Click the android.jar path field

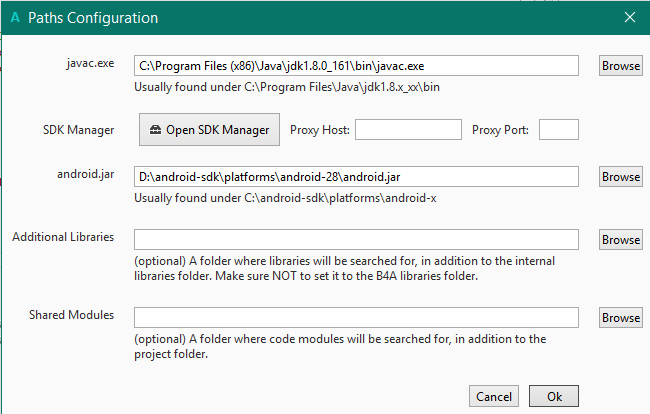point(356,177)
